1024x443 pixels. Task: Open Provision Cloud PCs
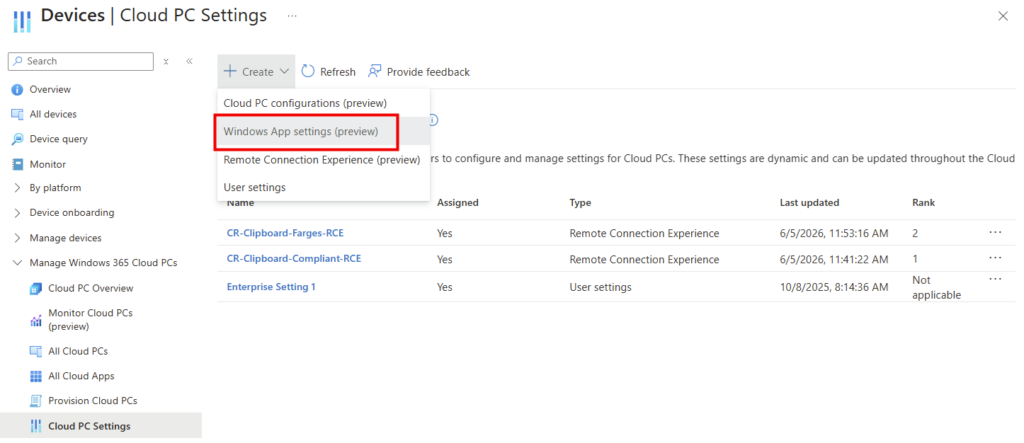pyautogui.click(x=93, y=401)
